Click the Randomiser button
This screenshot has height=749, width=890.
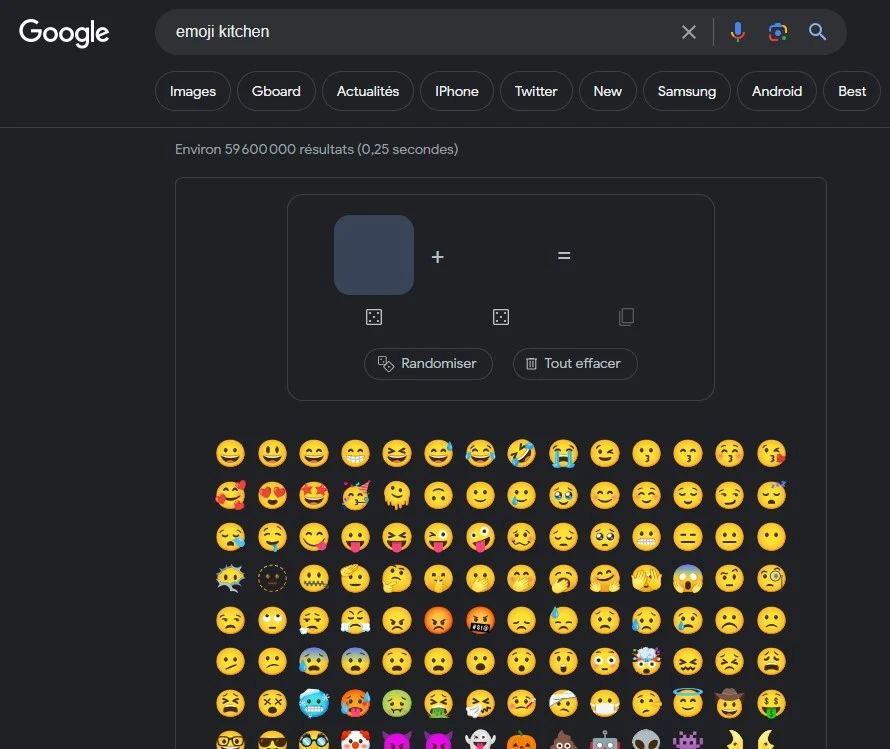428,364
